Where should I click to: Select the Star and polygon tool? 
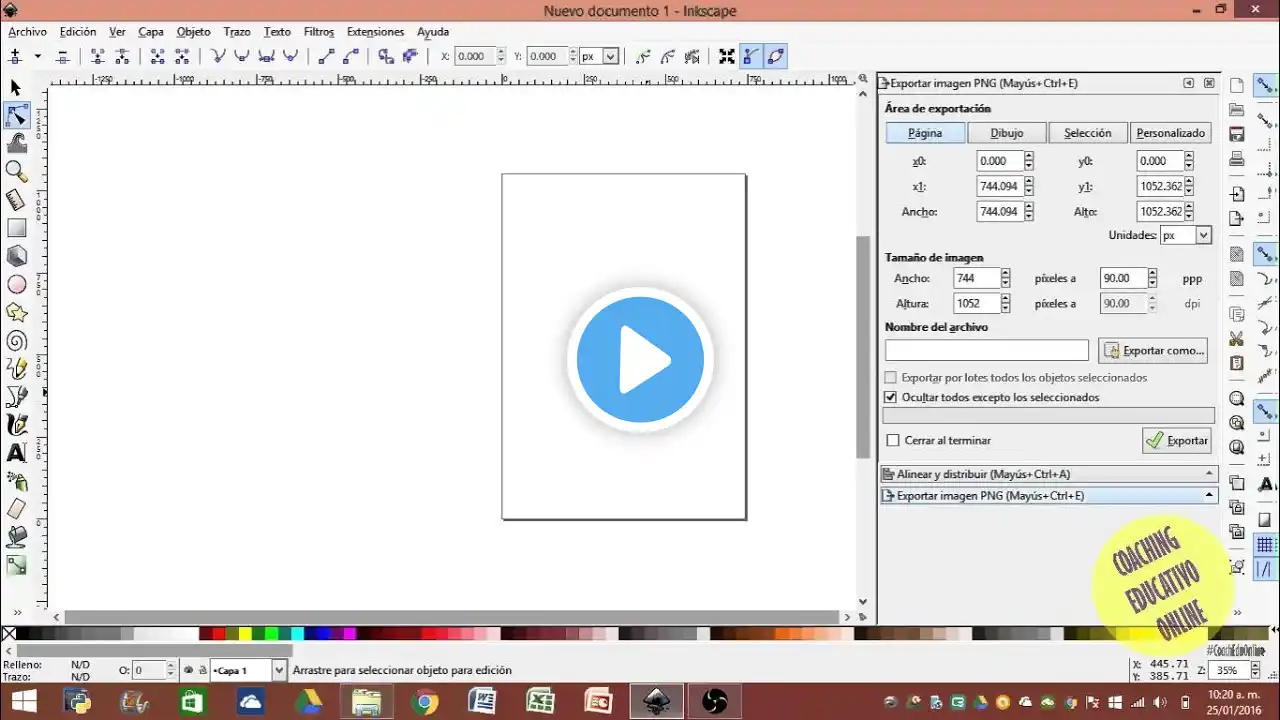tap(16, 313)
